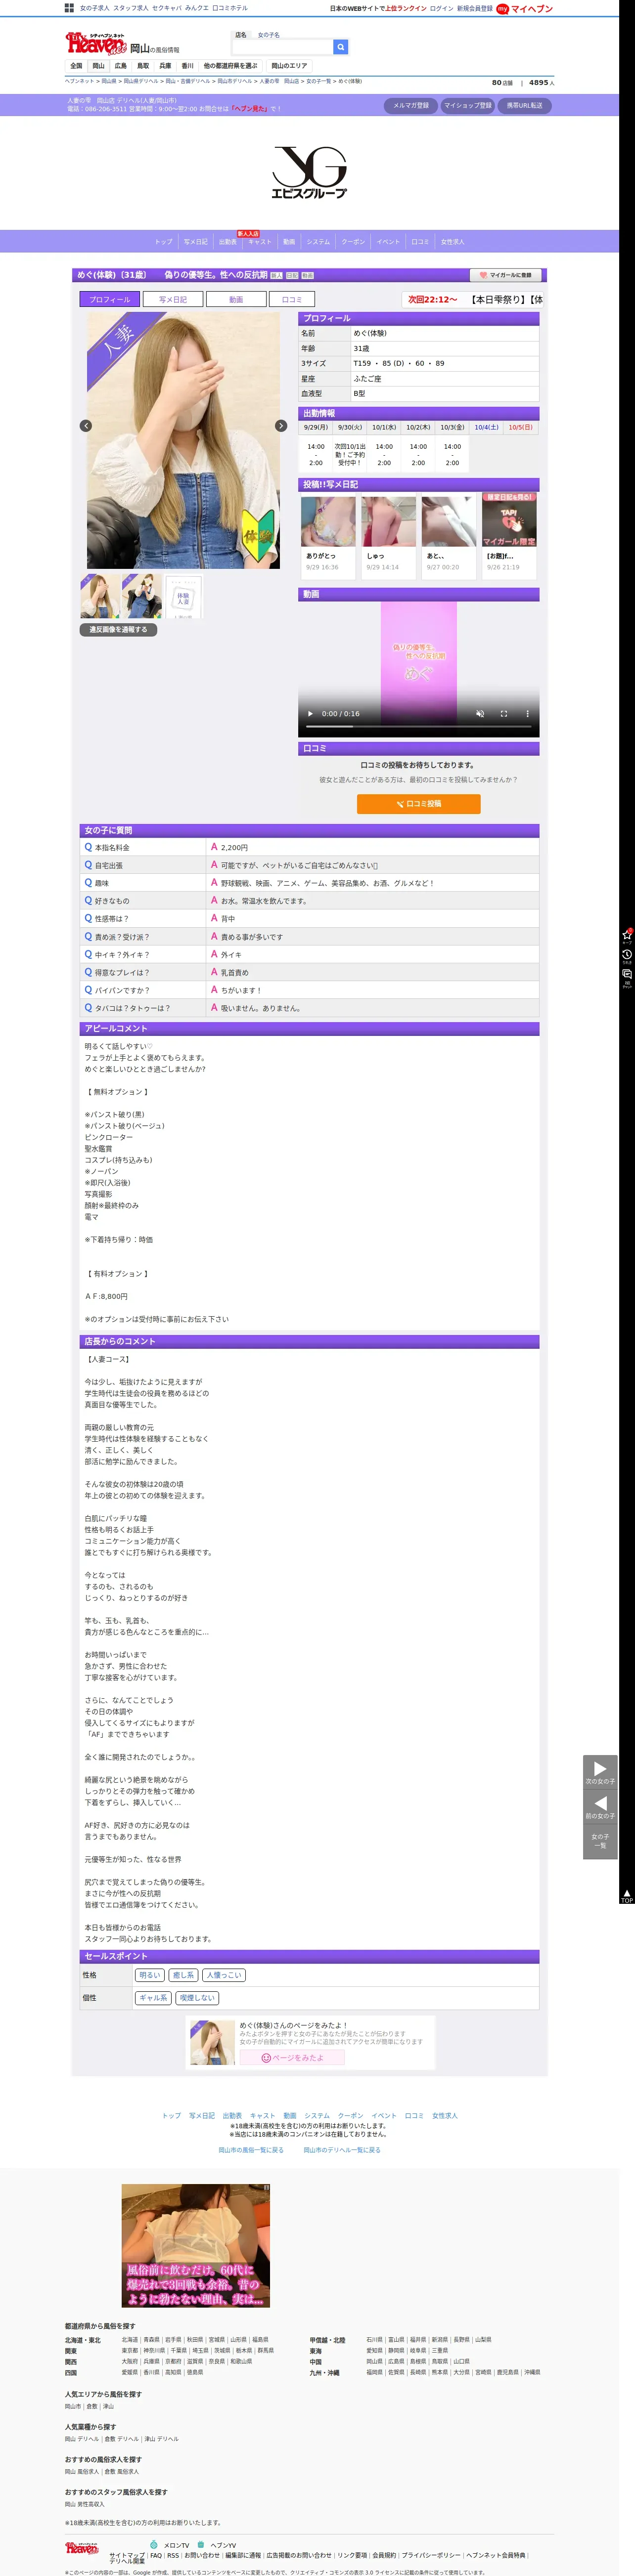Click the メルマガ登録 button
Viewport: 635px width, 2576px height.
pos(411,105)
